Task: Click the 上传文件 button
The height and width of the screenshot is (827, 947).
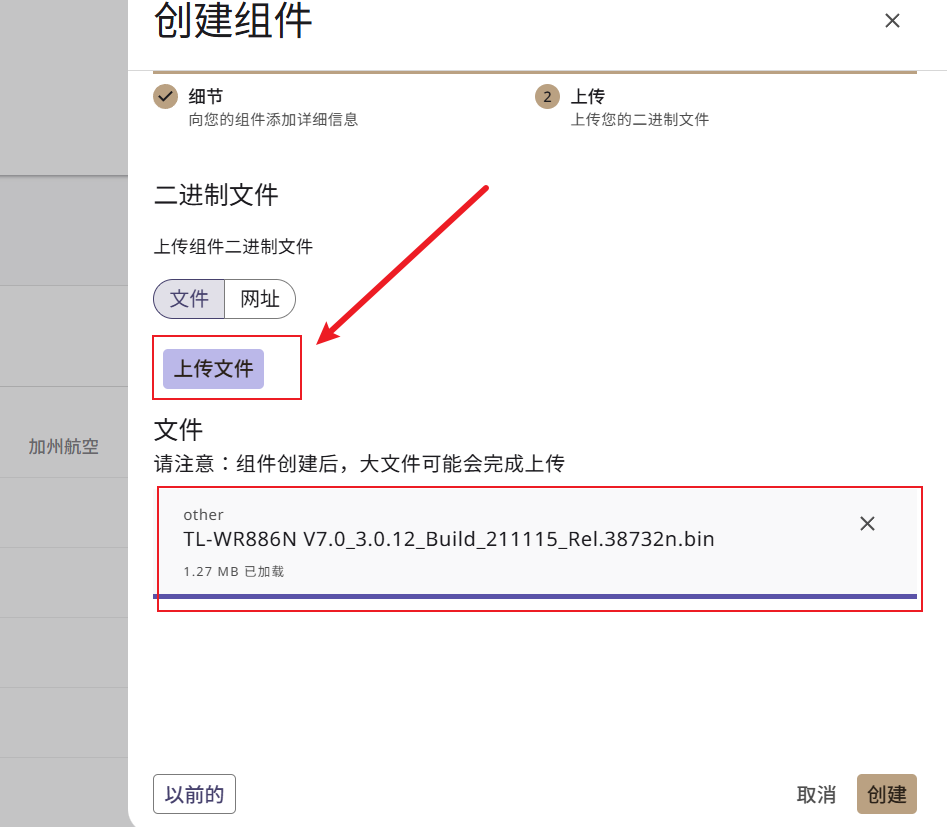Action: (x=213, y=368)
